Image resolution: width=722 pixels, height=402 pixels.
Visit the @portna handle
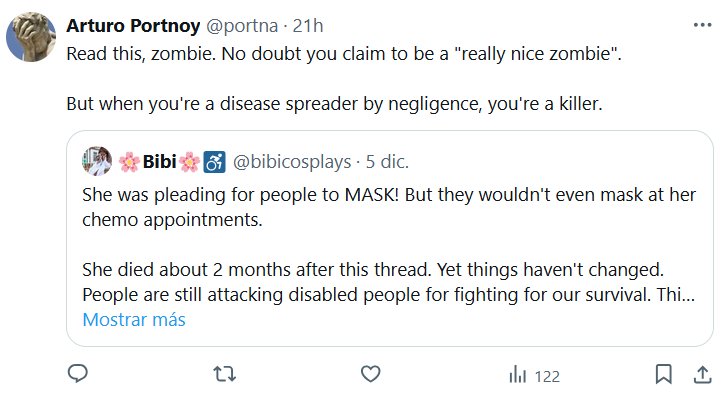pyautogui.click(x=243, y=24)
